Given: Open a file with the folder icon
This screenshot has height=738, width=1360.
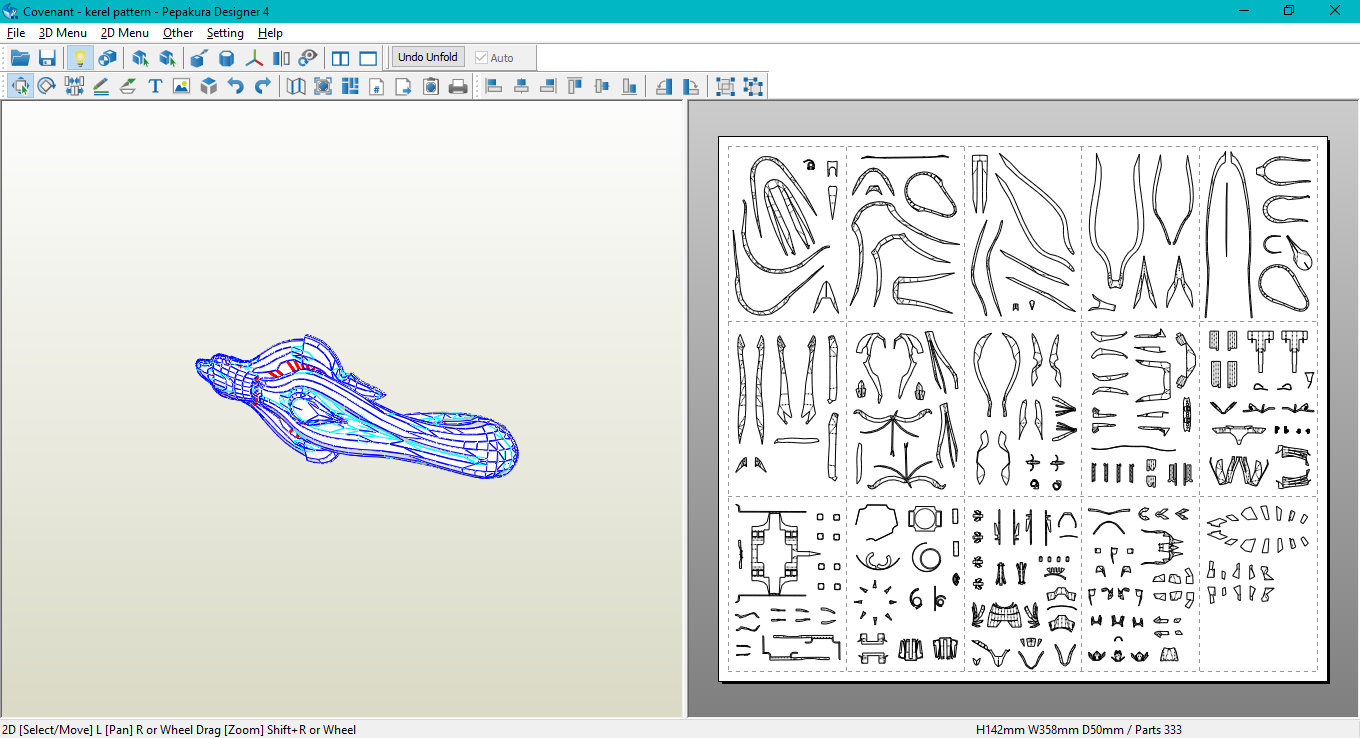Looking at the screenshot, I should click(20, 57).
